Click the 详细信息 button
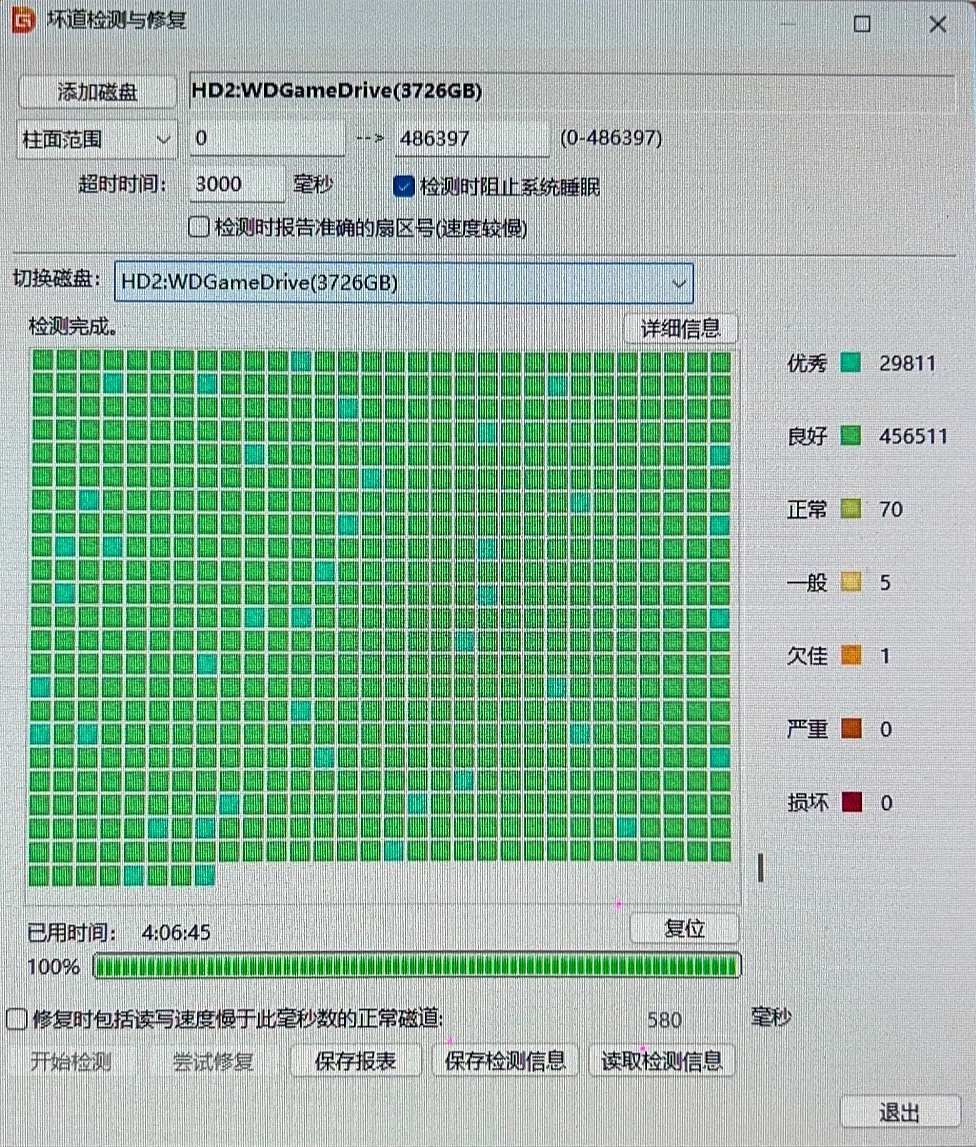This screenshot has width=976, height=1147. [680, 328]
